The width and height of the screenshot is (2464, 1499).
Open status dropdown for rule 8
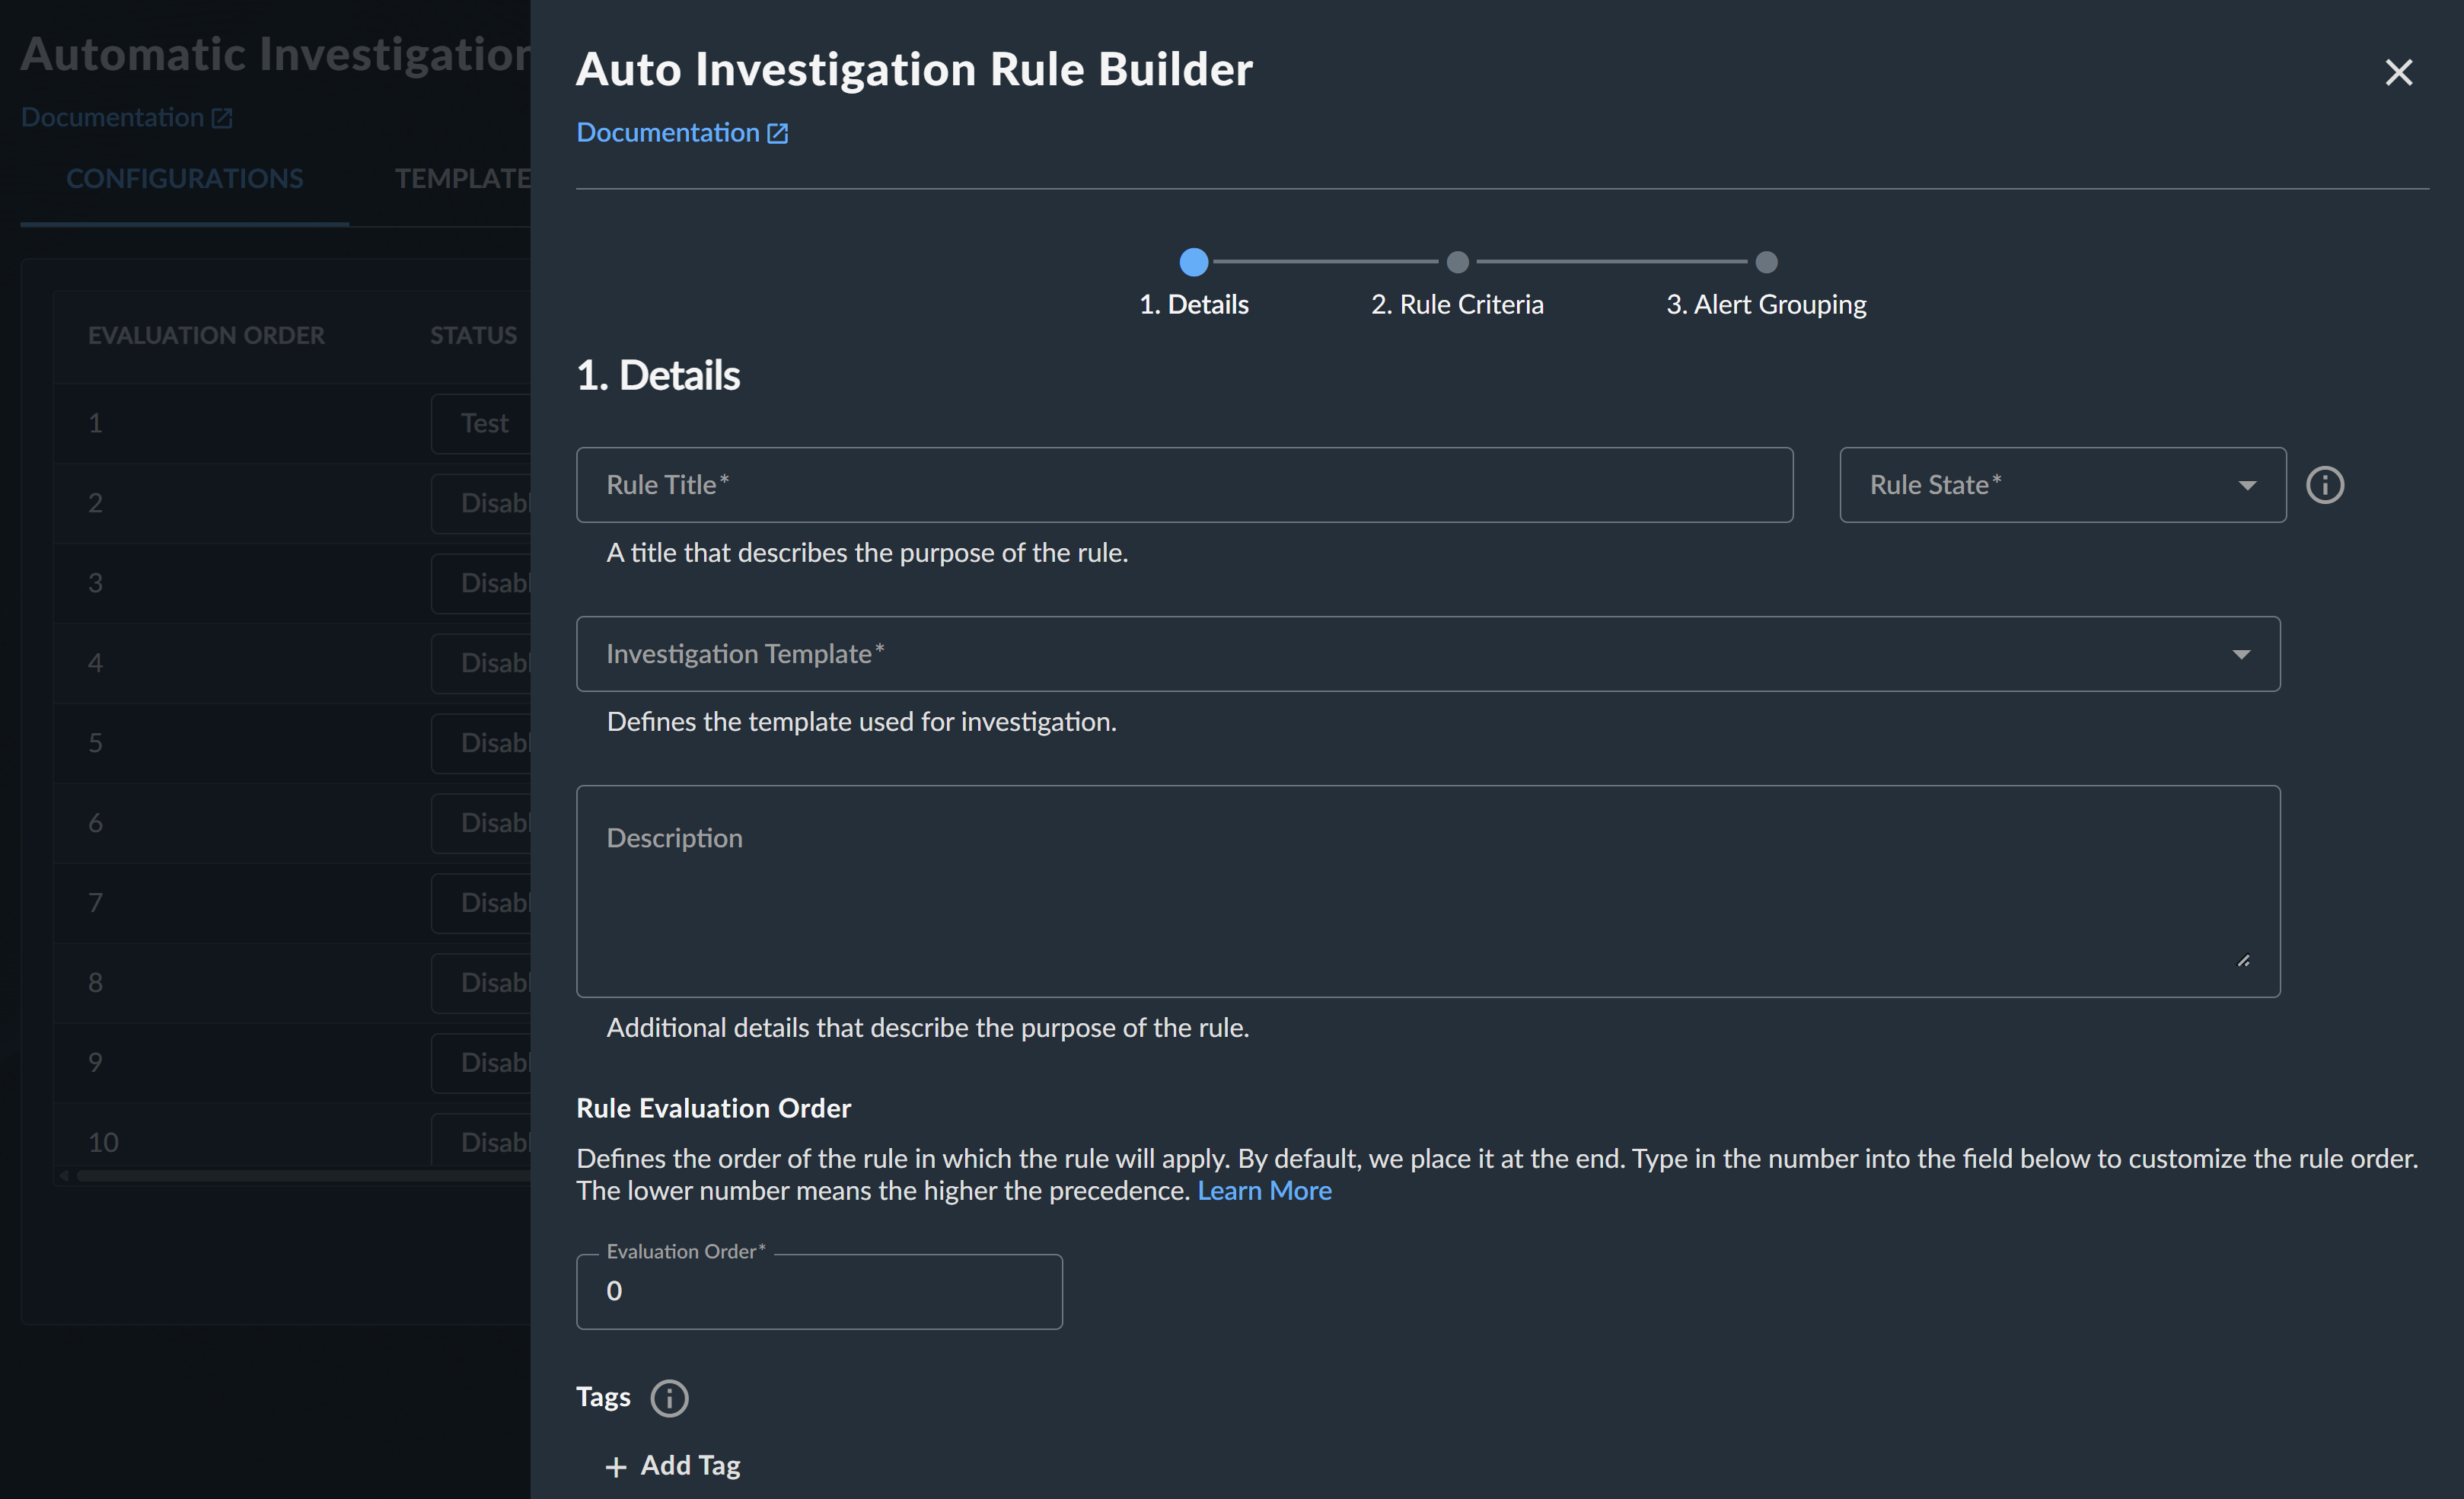[481, 983]
